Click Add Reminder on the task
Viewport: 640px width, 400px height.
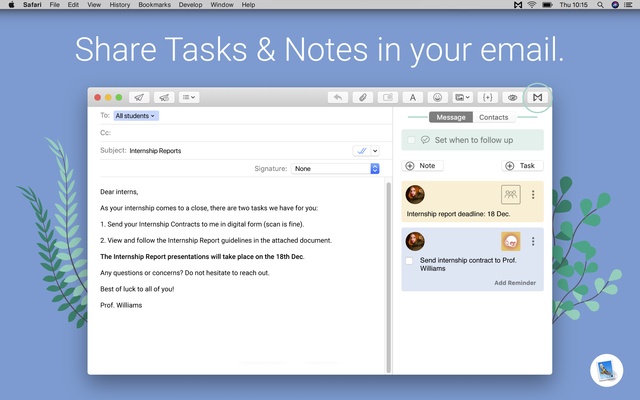(x=515, y=283)
